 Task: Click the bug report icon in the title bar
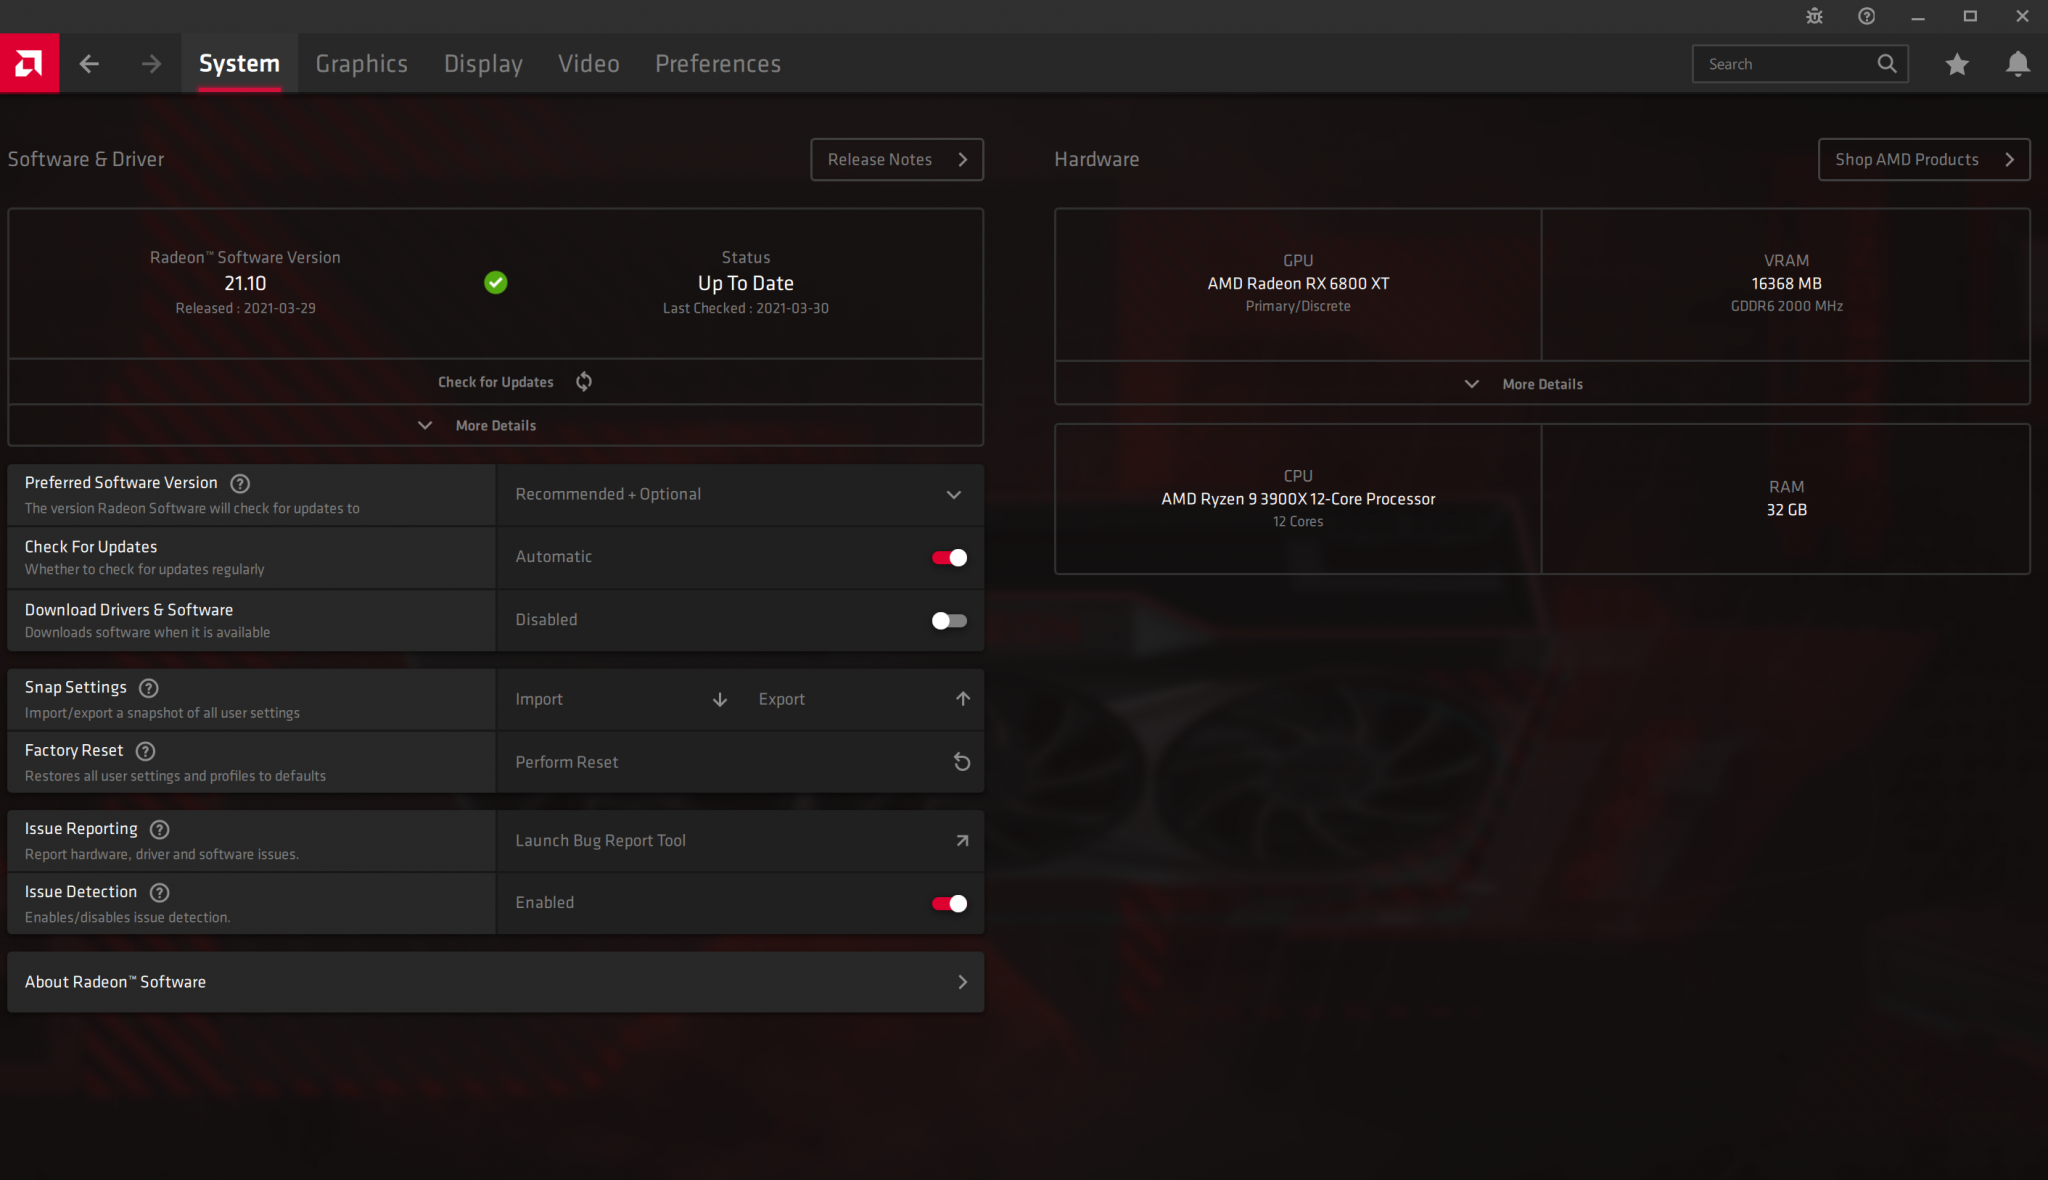point(1814,16)
